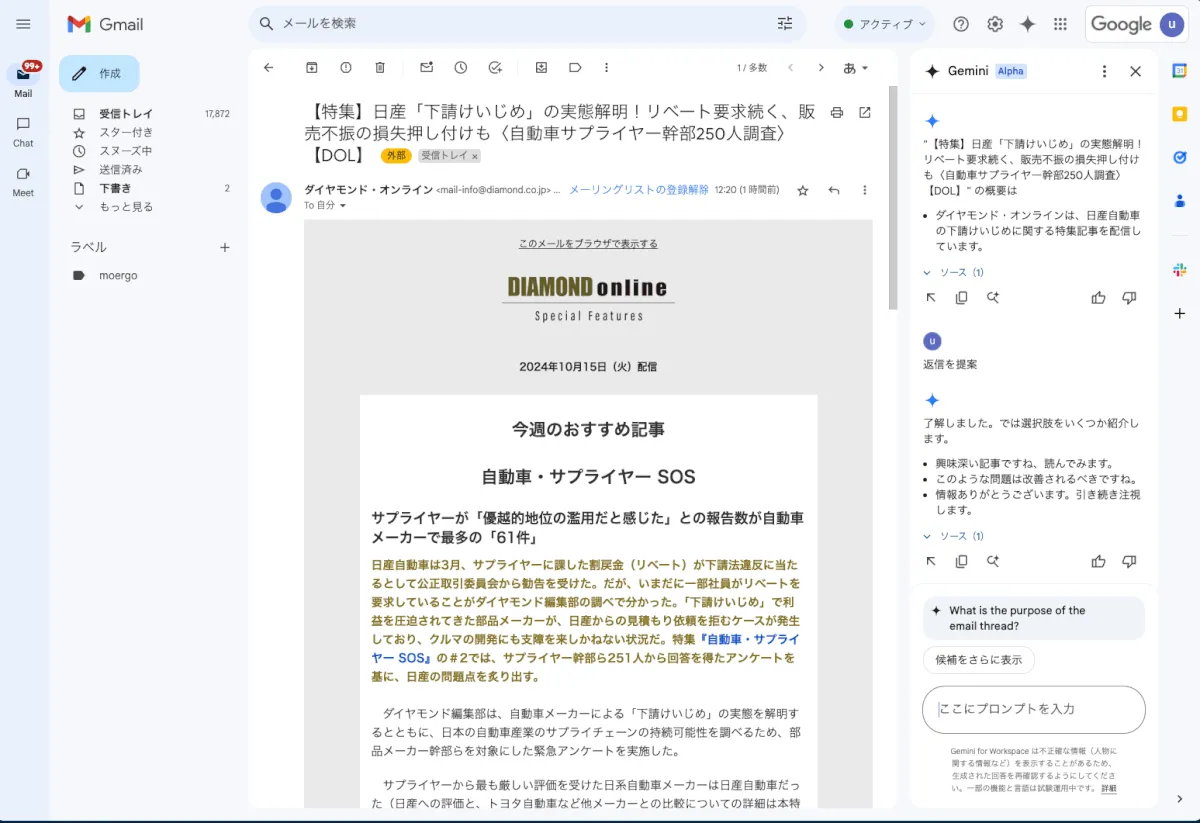Viewport: 1200px width, 823px height.
Task: Report this email as spam
Action: [346, 67]
